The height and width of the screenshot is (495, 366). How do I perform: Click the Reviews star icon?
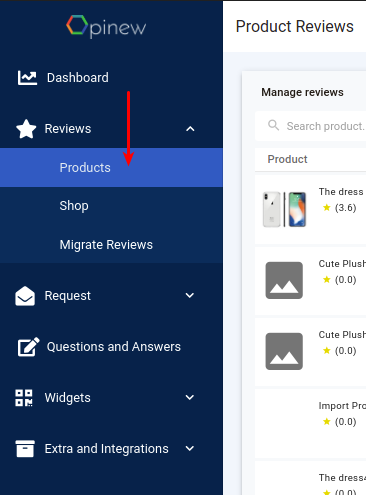(26, 129)
